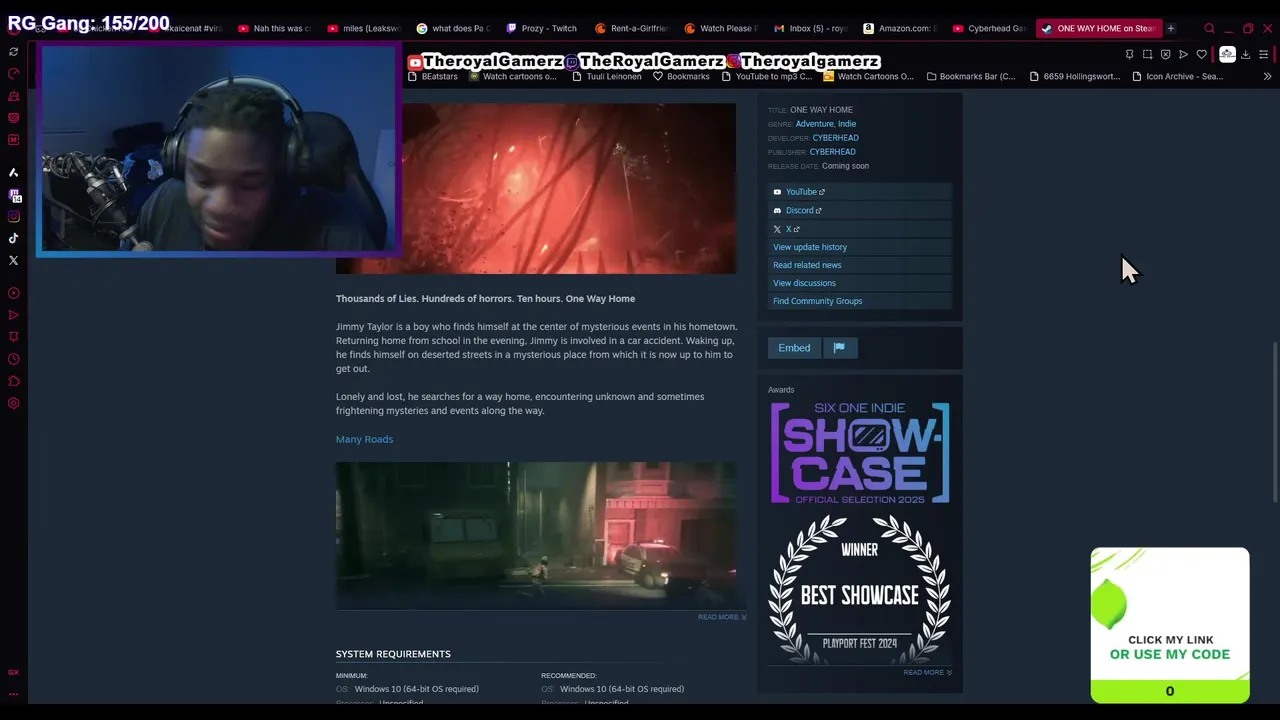The height and width of the screenshot is (720, 1280).
Task: Open the Bookmarks Bar folder
Action: [971, 76]
